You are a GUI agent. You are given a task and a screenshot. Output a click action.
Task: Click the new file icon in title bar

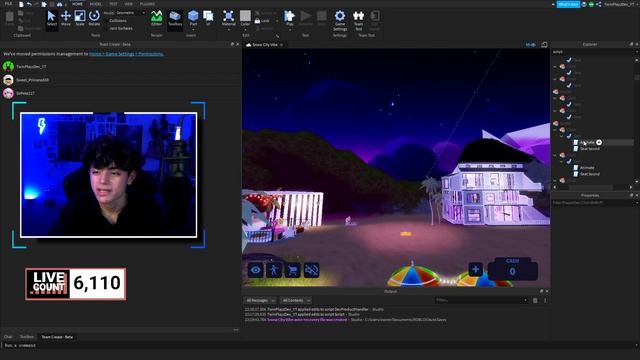[x=21, y=4]
